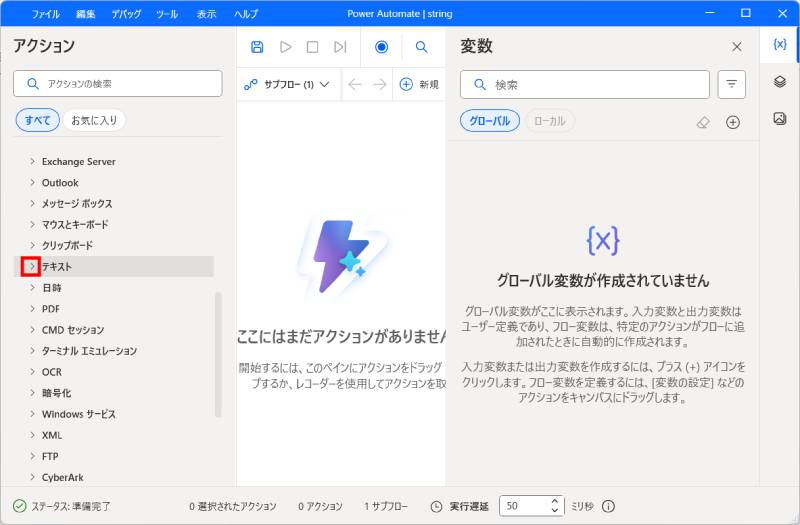
Task: Expand the Outlook action group
Action: (x=33, y=182)
